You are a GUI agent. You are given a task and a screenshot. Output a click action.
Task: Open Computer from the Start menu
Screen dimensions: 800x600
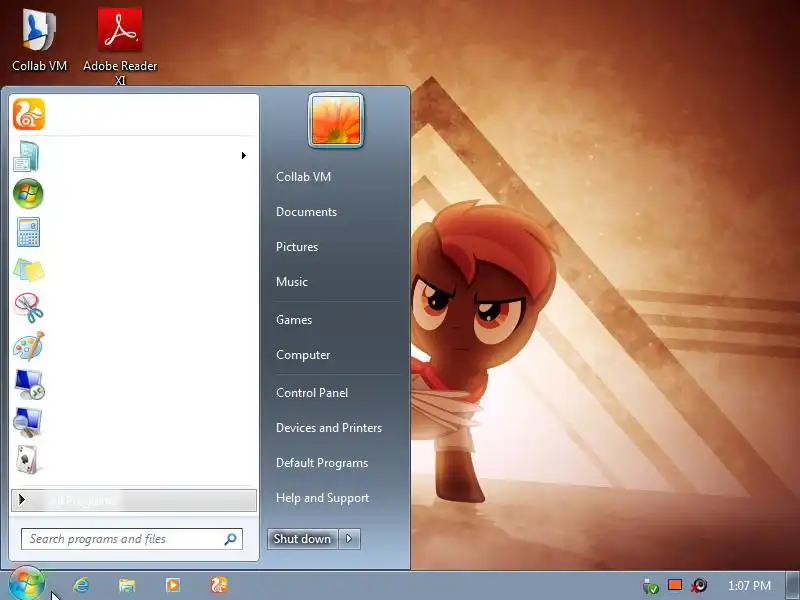pos(303,355)
